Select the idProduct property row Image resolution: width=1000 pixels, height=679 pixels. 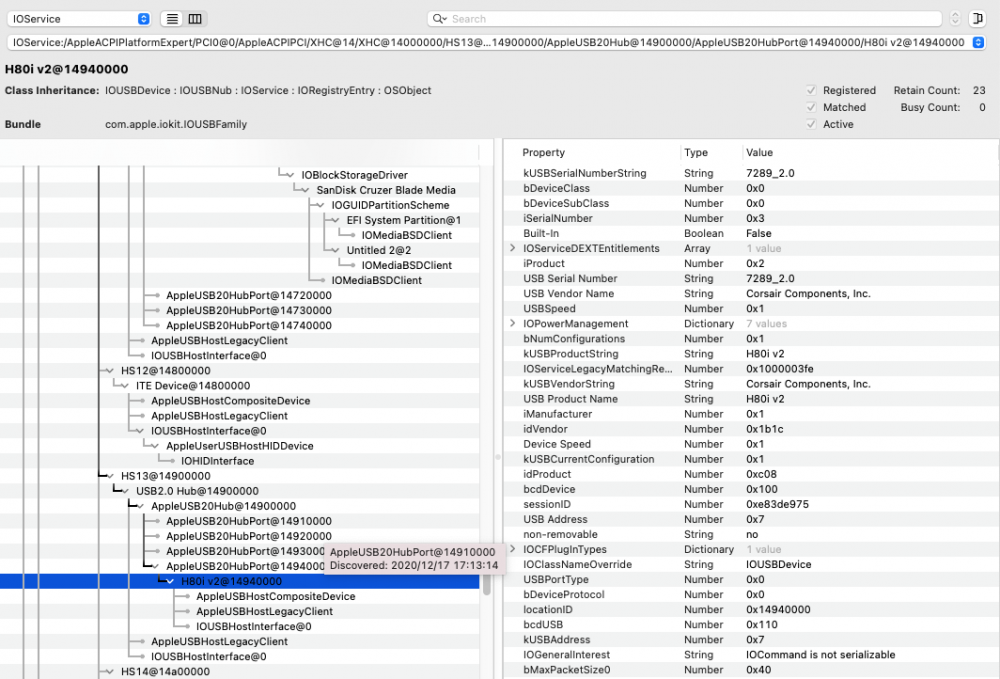pyautogui.click(x=751, y=474)
